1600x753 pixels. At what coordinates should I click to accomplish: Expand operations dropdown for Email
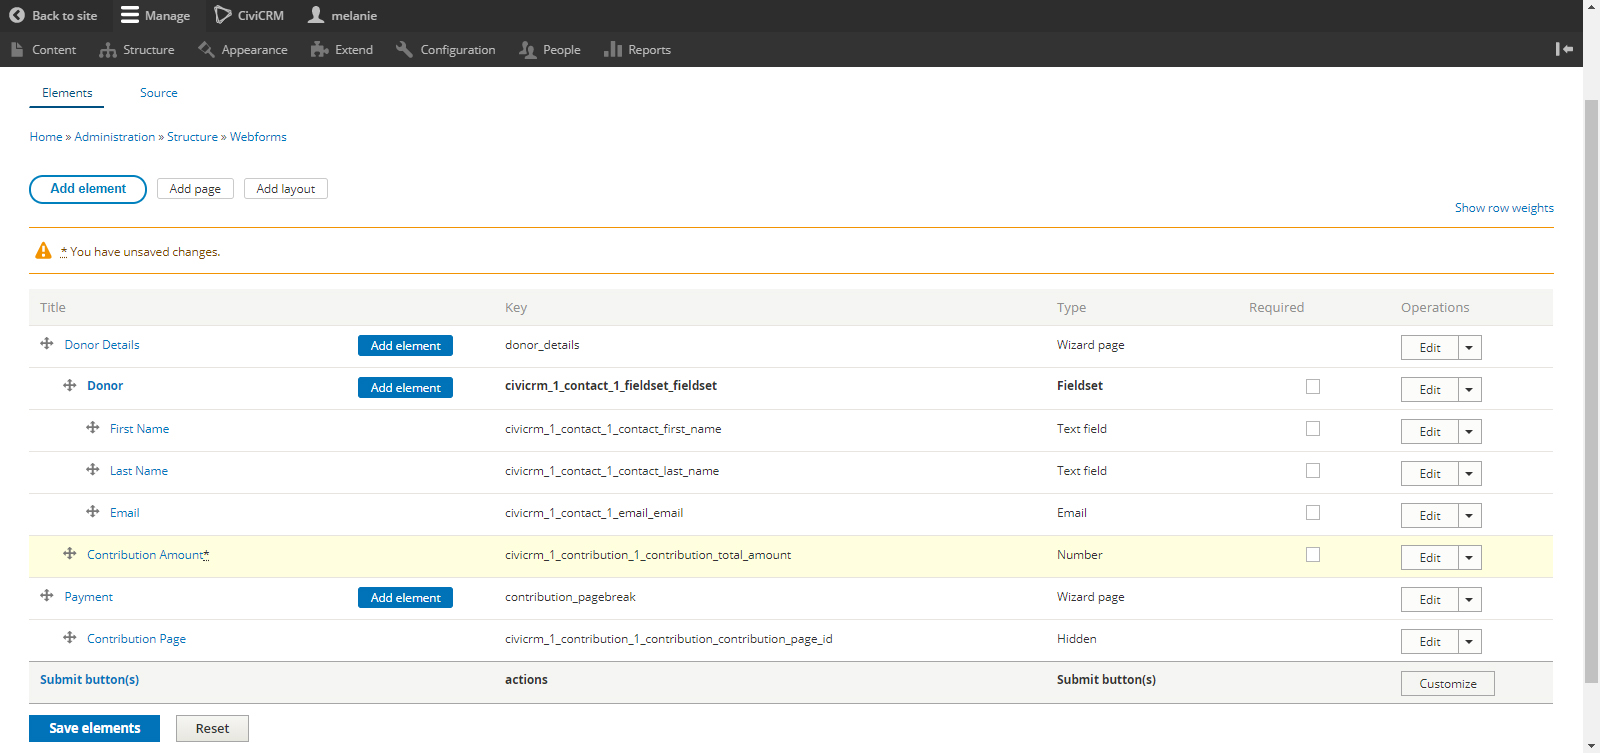[1469, 516]
